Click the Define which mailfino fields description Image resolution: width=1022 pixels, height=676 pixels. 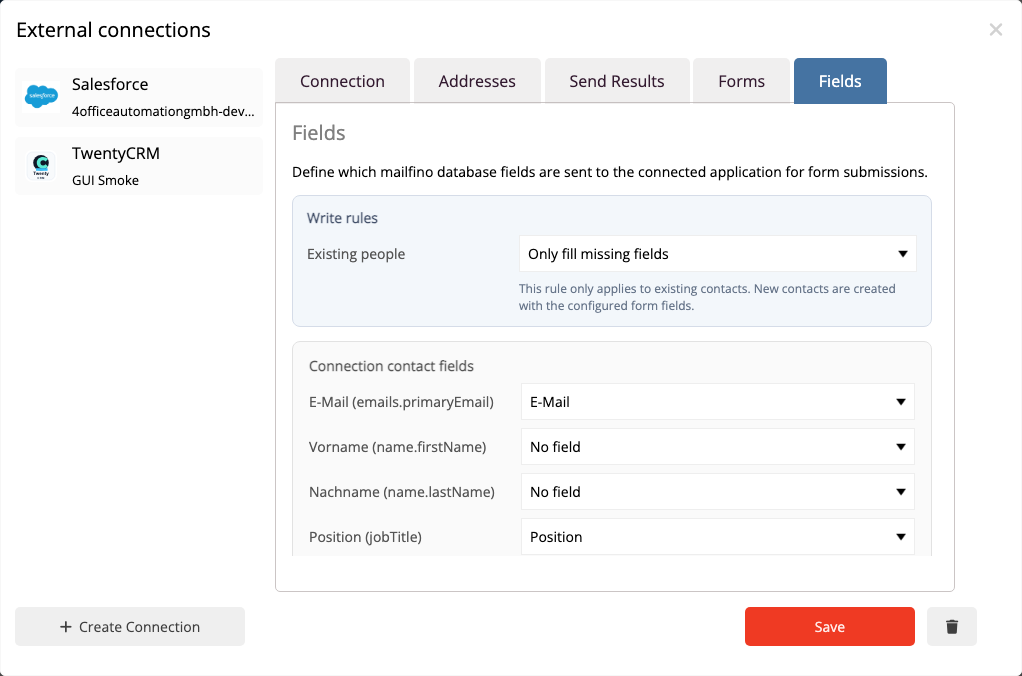609,172
